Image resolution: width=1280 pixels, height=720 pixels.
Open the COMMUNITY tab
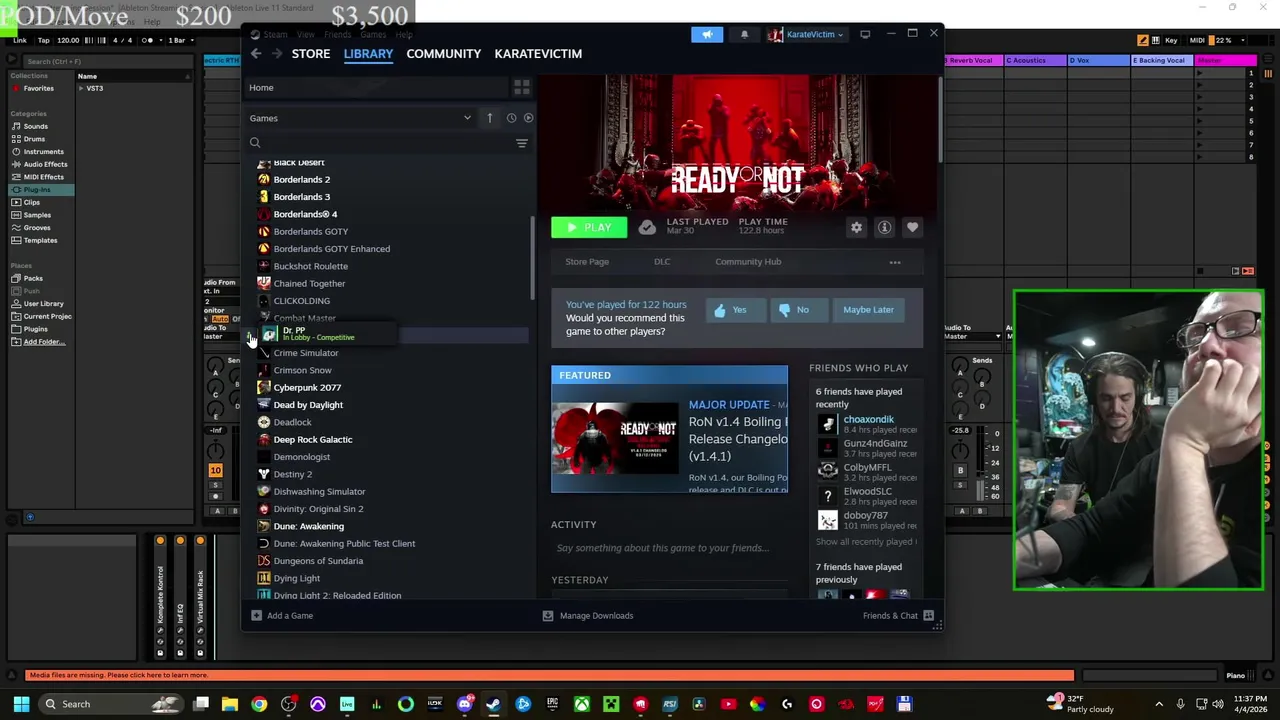(x=443, y=53)
